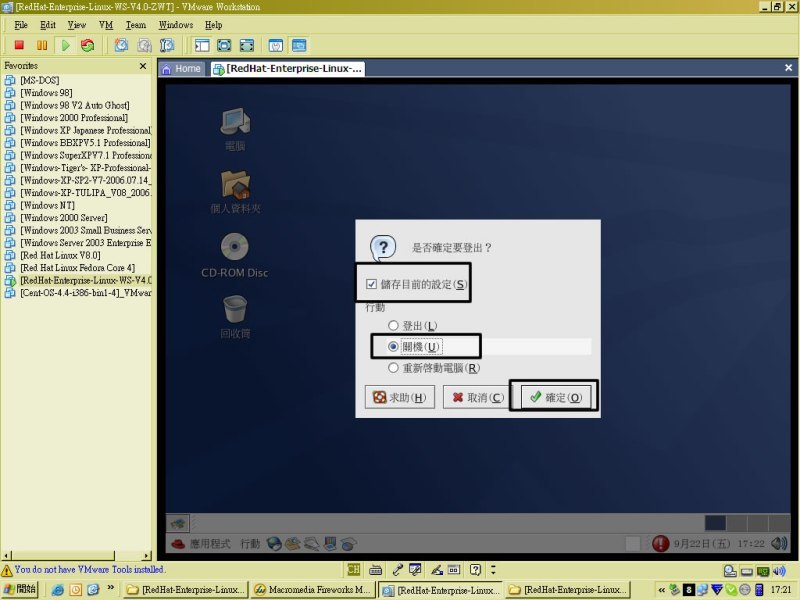Toggle the Favorites sidebar toolbar icon
This screenshot has width=800, height=600.
202,45
